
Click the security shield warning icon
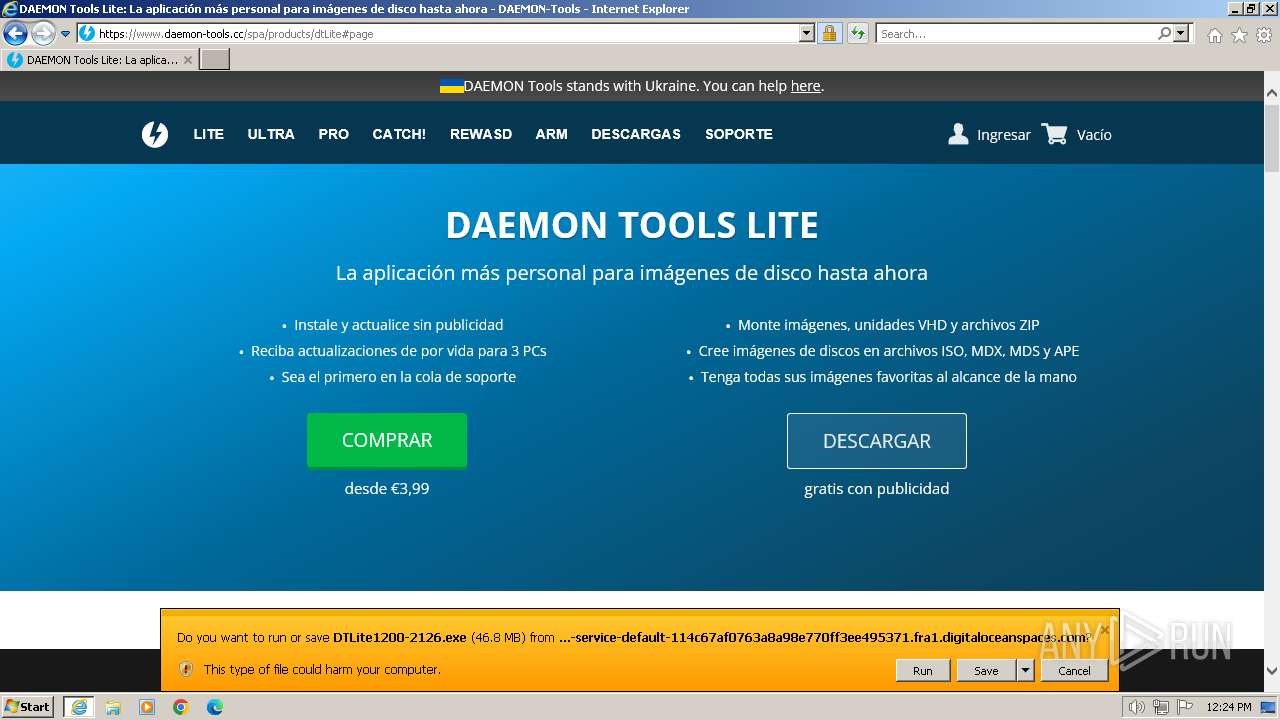point(186,669)
